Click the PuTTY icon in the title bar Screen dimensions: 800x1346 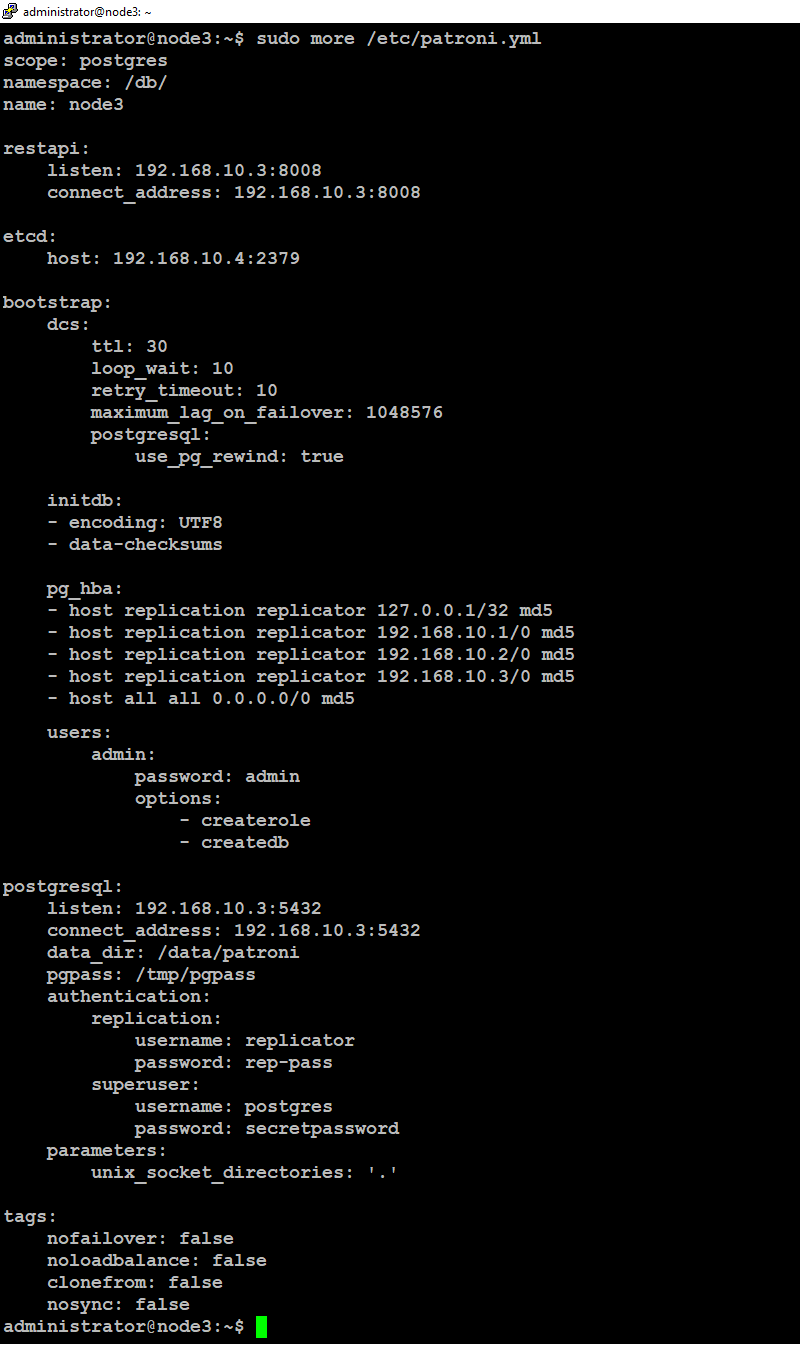click(10, 12)
